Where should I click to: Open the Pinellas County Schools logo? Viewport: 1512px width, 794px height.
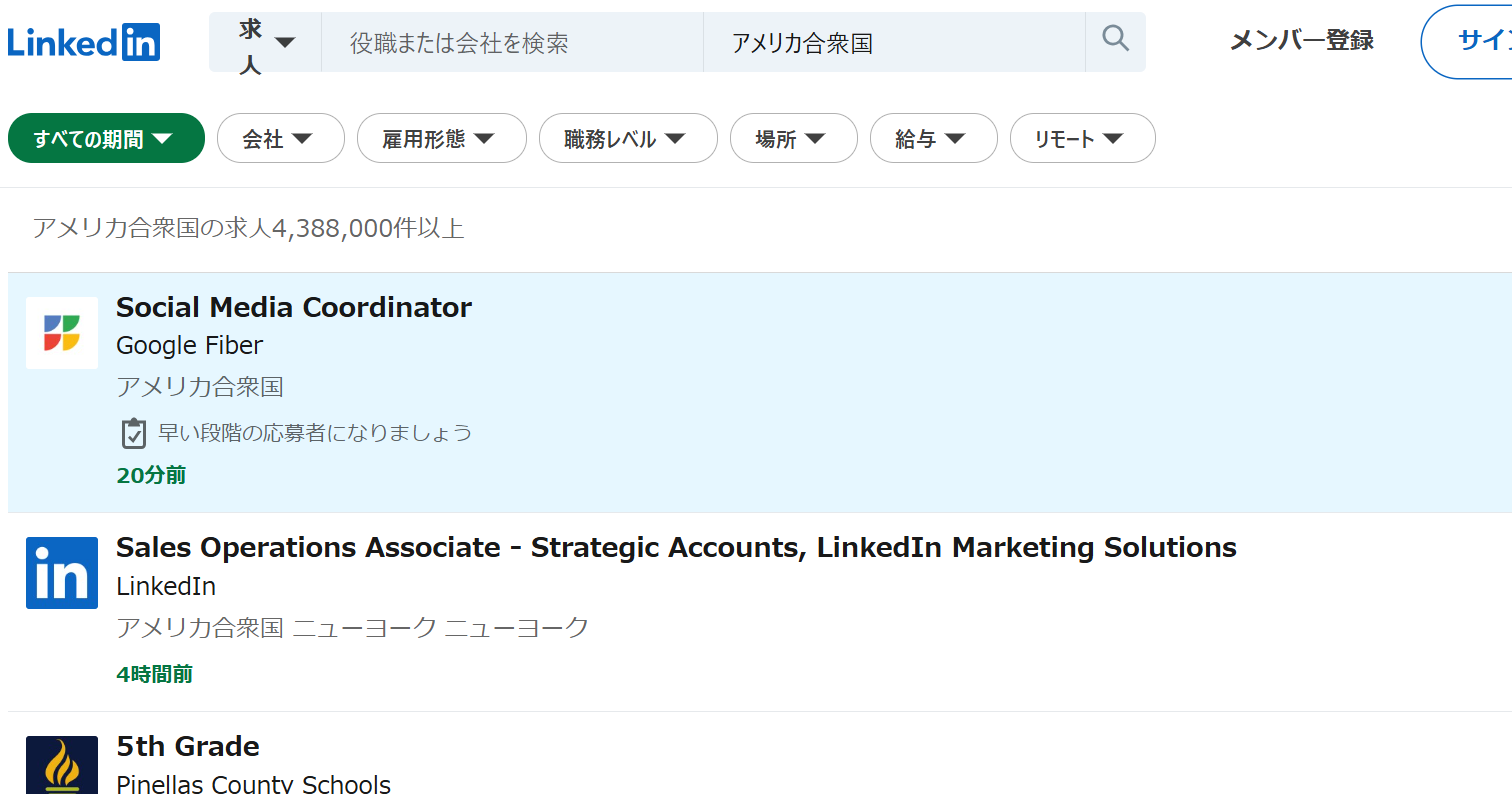point(62,765)
